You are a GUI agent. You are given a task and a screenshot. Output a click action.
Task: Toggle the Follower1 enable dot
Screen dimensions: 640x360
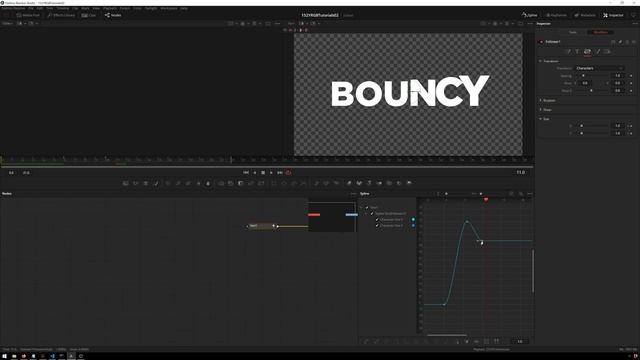[x=542, y=42]
